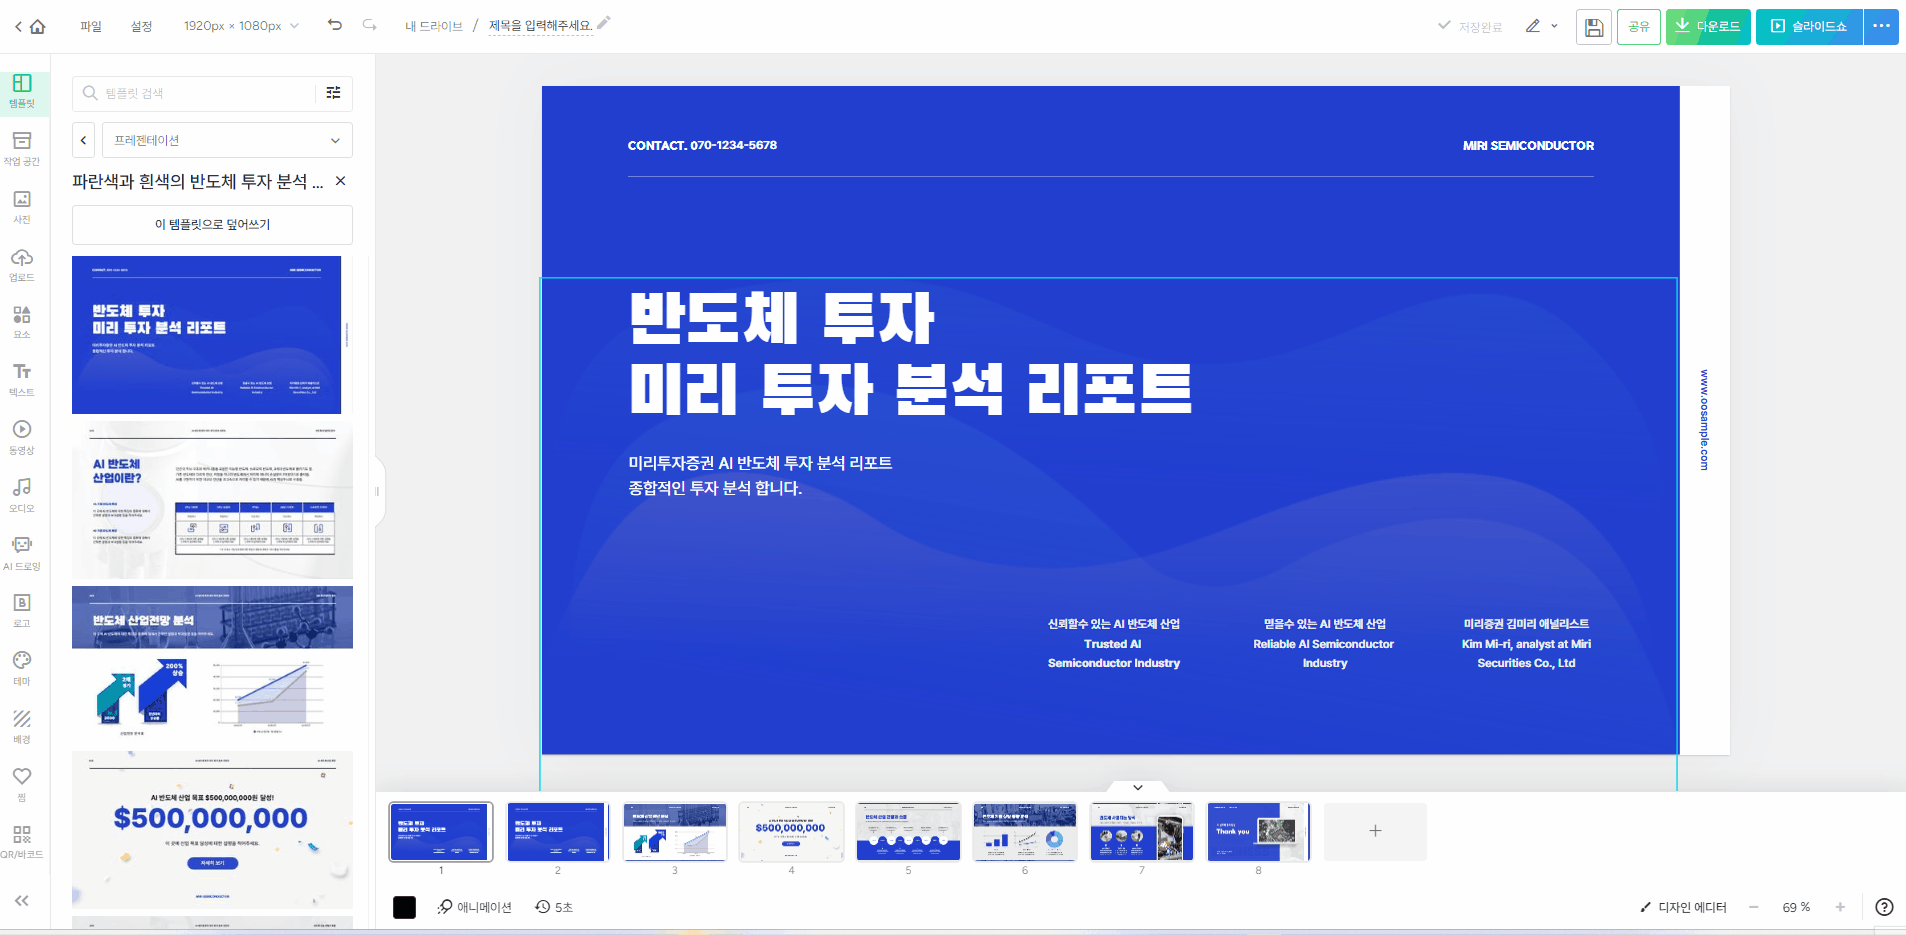Edit the document title field
Image resolution: width=1906 pixels, height=935 pixels.
point(540,26)
